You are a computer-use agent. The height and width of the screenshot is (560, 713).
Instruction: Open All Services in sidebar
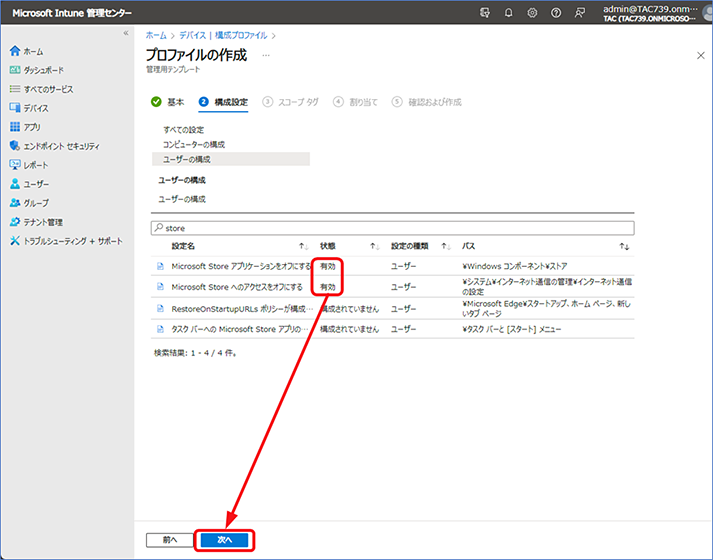pos(41,89)
